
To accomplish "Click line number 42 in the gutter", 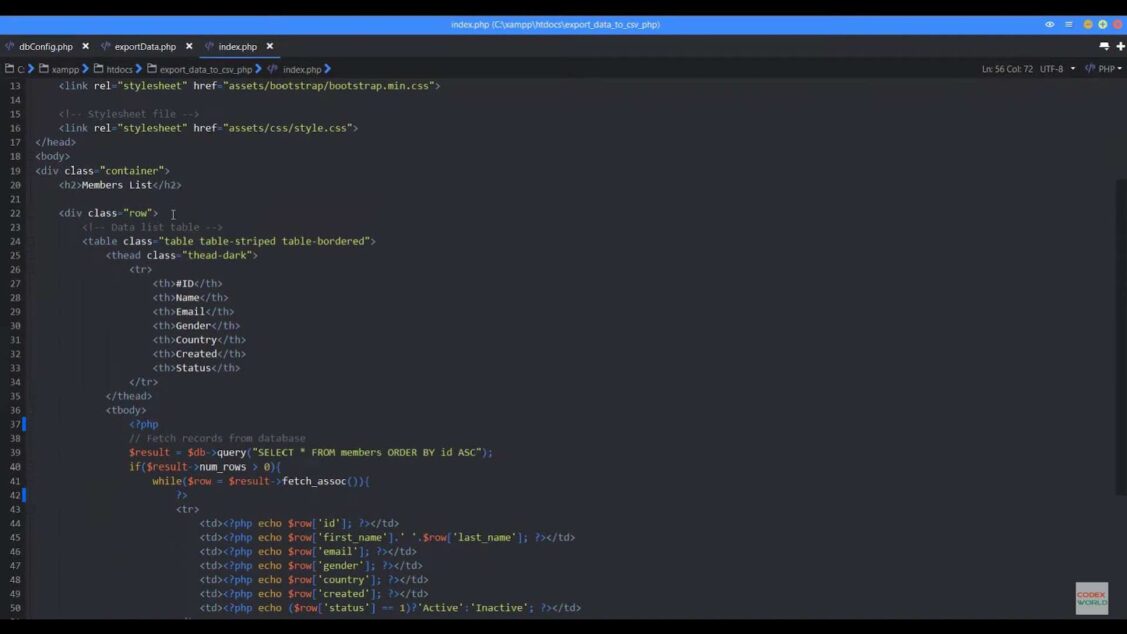I will point(15,495).
